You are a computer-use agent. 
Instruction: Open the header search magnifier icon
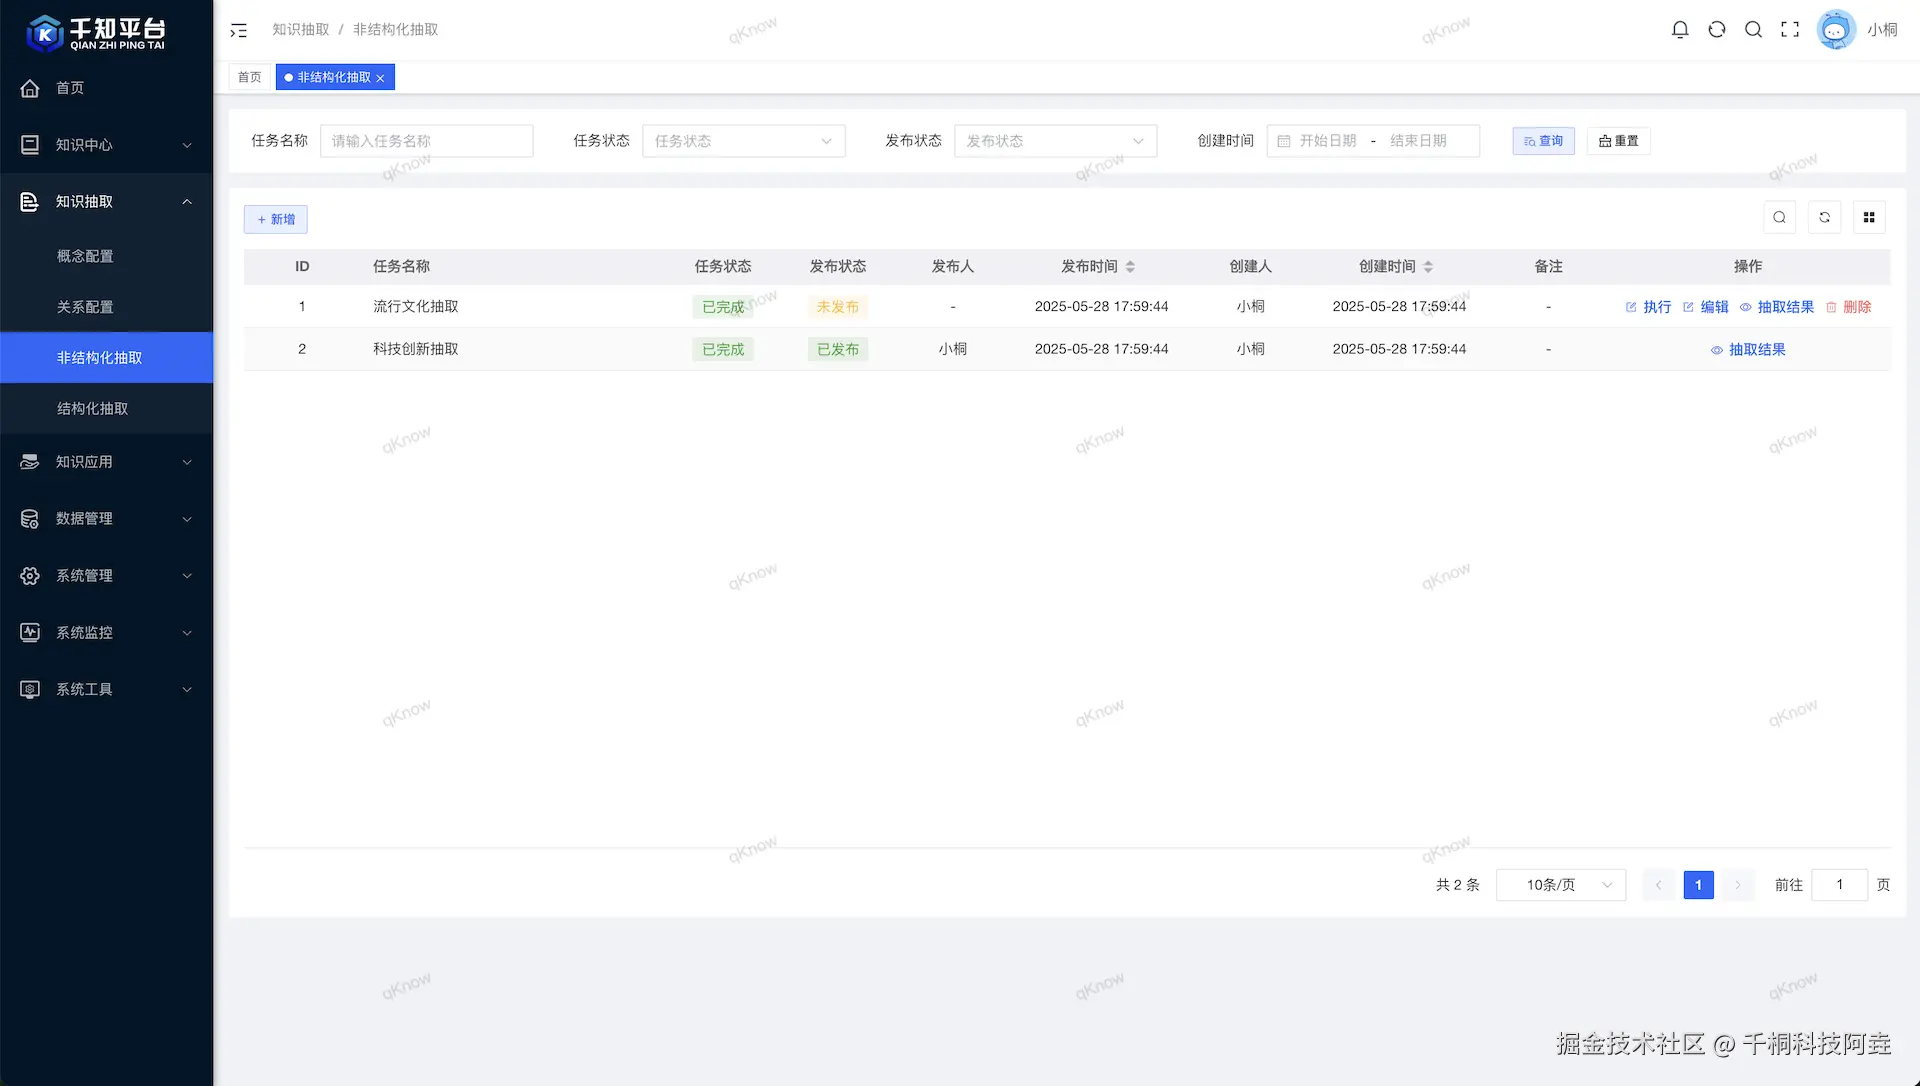tap(1753, 30)
